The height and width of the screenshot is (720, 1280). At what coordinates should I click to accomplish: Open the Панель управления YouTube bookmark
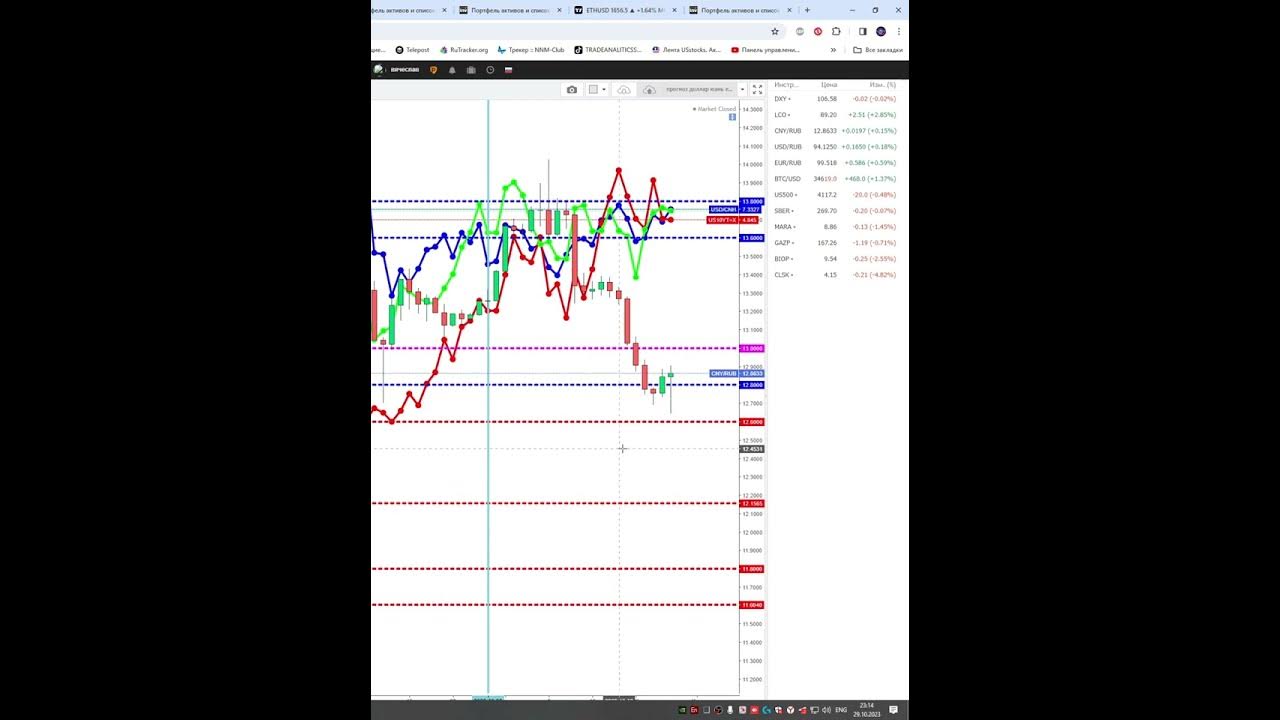(765, 49)
